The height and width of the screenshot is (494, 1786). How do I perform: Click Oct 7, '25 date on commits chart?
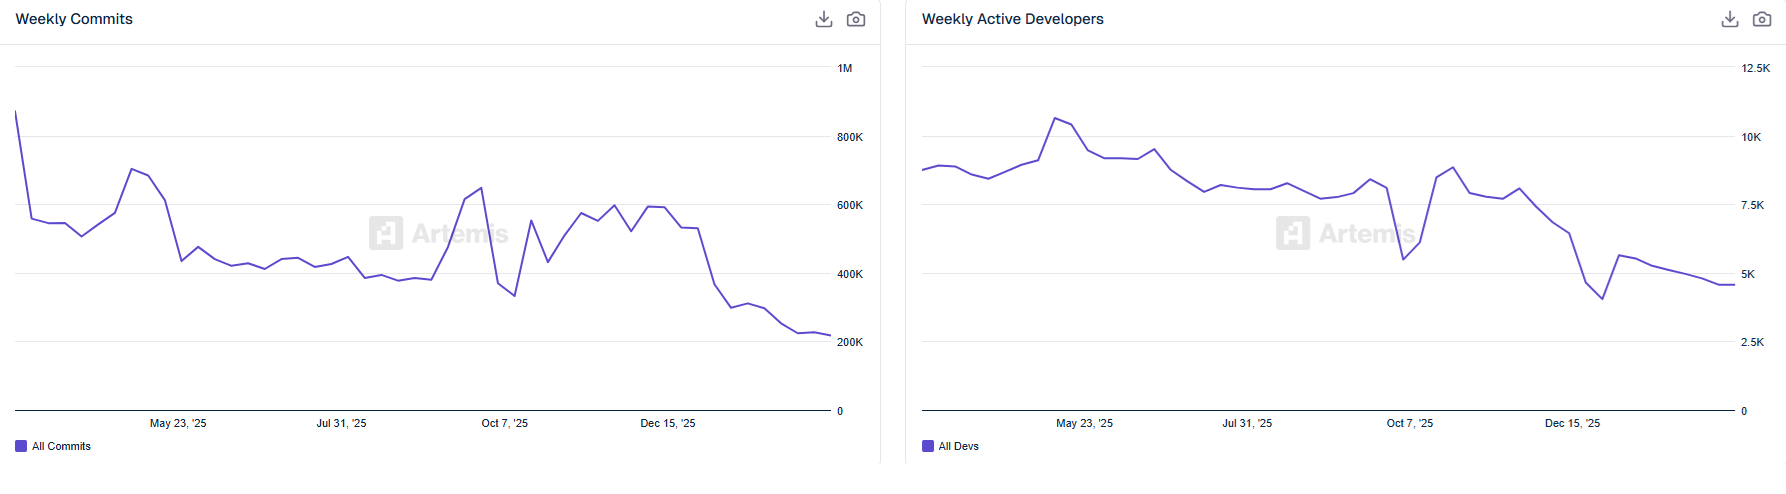[505, 423]
